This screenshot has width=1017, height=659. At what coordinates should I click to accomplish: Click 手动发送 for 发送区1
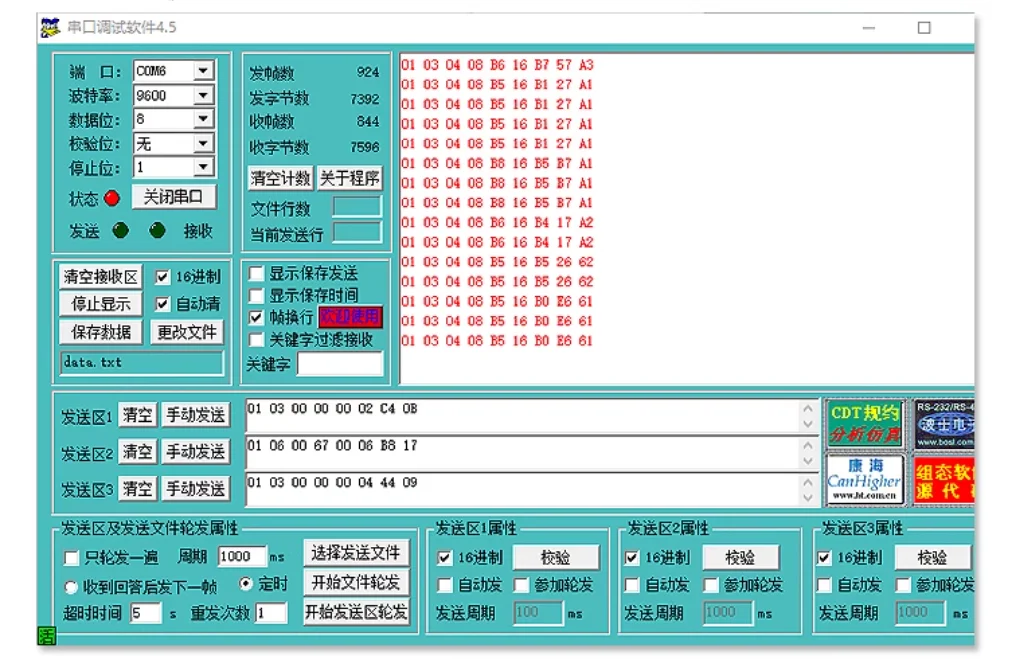(195, 415)
